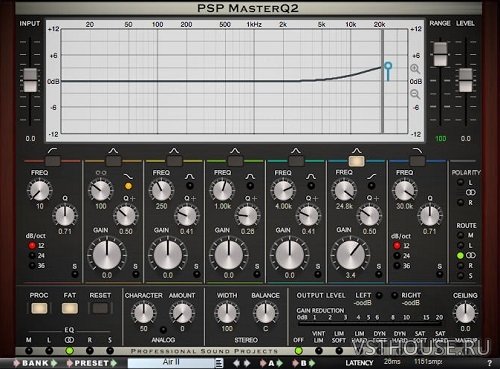Screen dimensions: 500x369
Task: Click the Air II preset name field
Action: pos(171,363)
